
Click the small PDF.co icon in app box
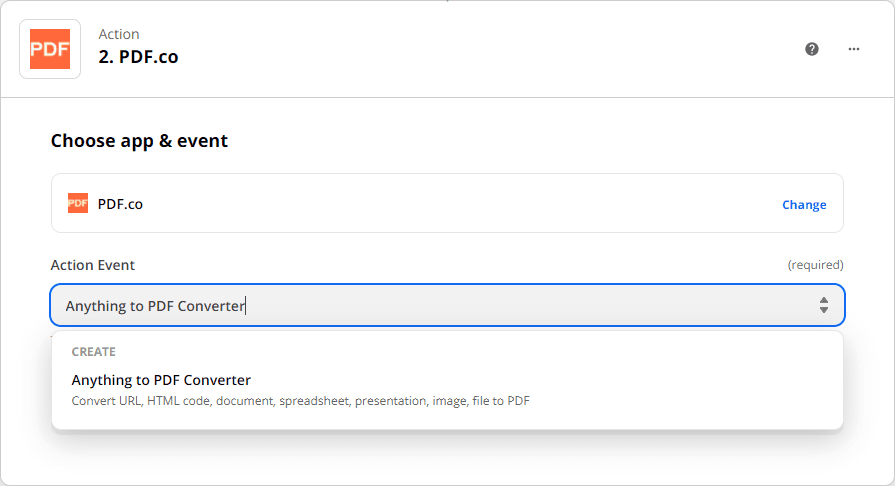[78, 204]
